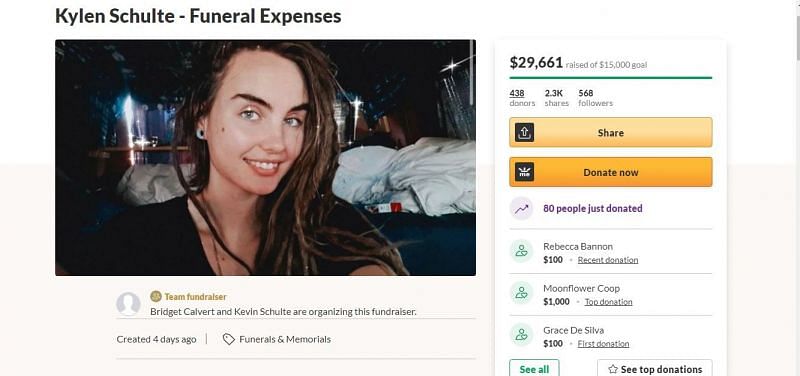The width and height of the screenshot is (800, 376).
Task: Click Rebecca Bannon's donor avatar icon
Action: pos(521,250)
